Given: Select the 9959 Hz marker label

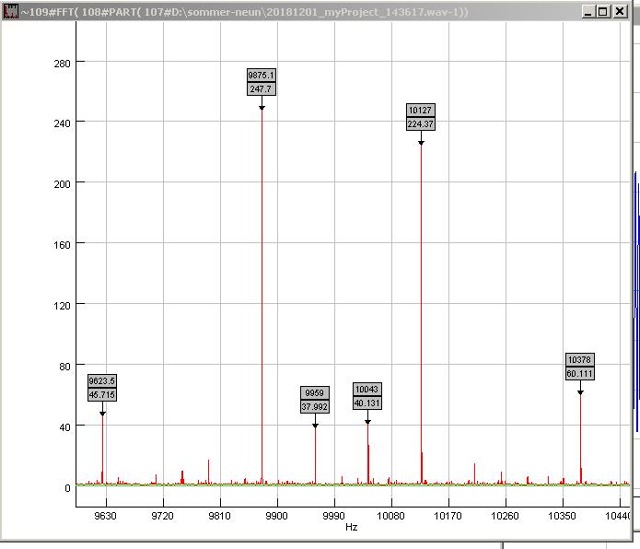Looking at the screenshot, I should (315, 393).
